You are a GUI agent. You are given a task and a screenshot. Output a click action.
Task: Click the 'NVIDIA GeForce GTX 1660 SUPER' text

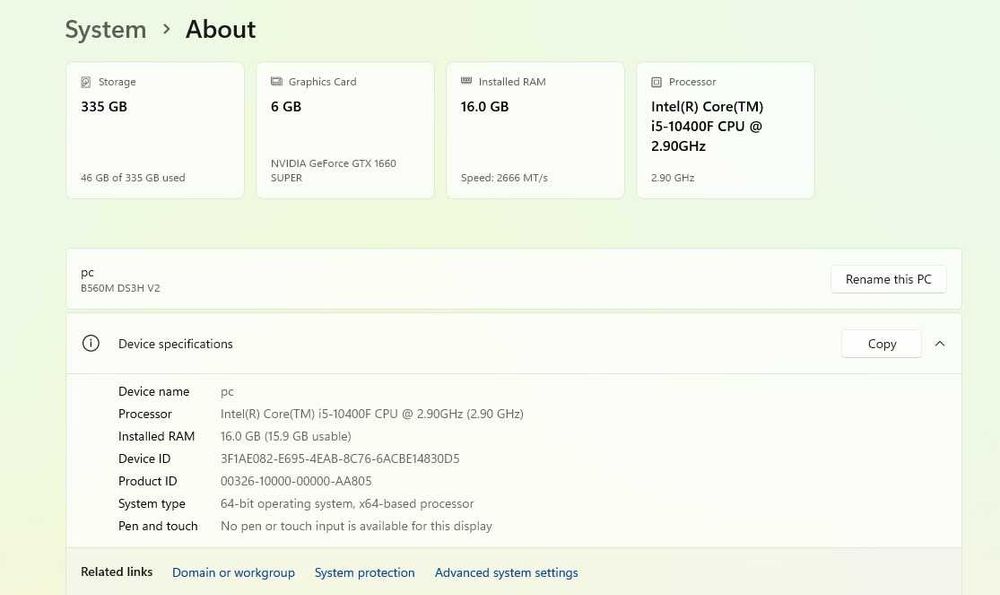(334, 170)
